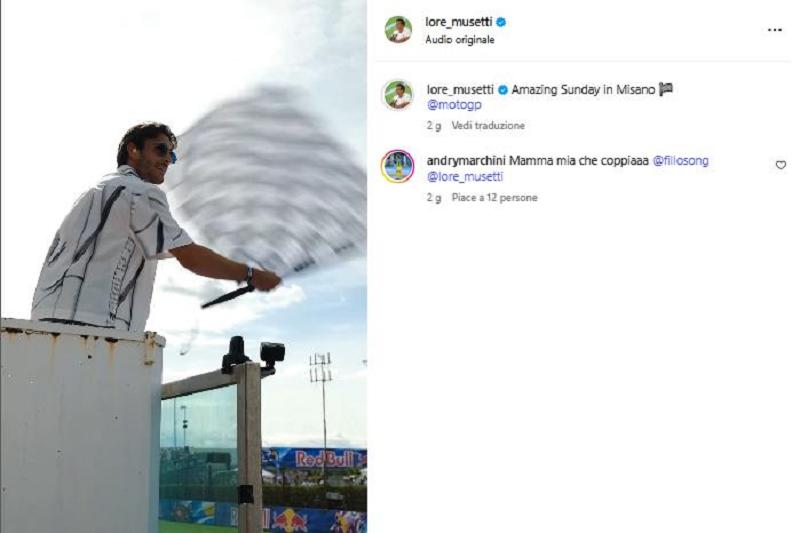Open the three-dot more options menu
Screen dimensions: 800x533
(x=774, y=30)
